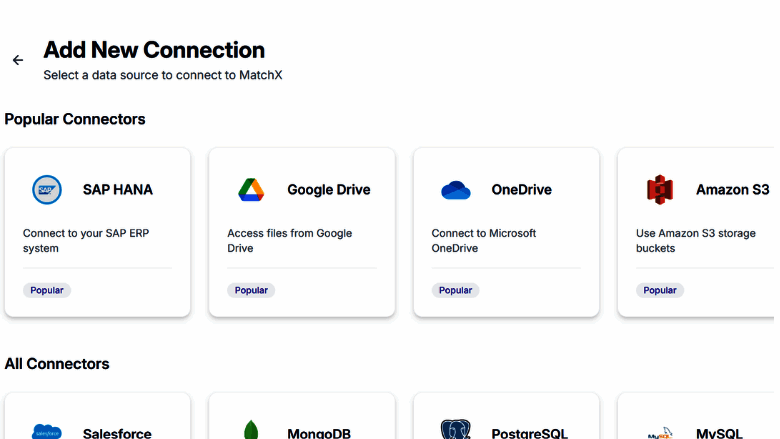This screenshot has height=439, width=780.
Task: Open the PostgreSQL connector title
Action: pos(529,433)
